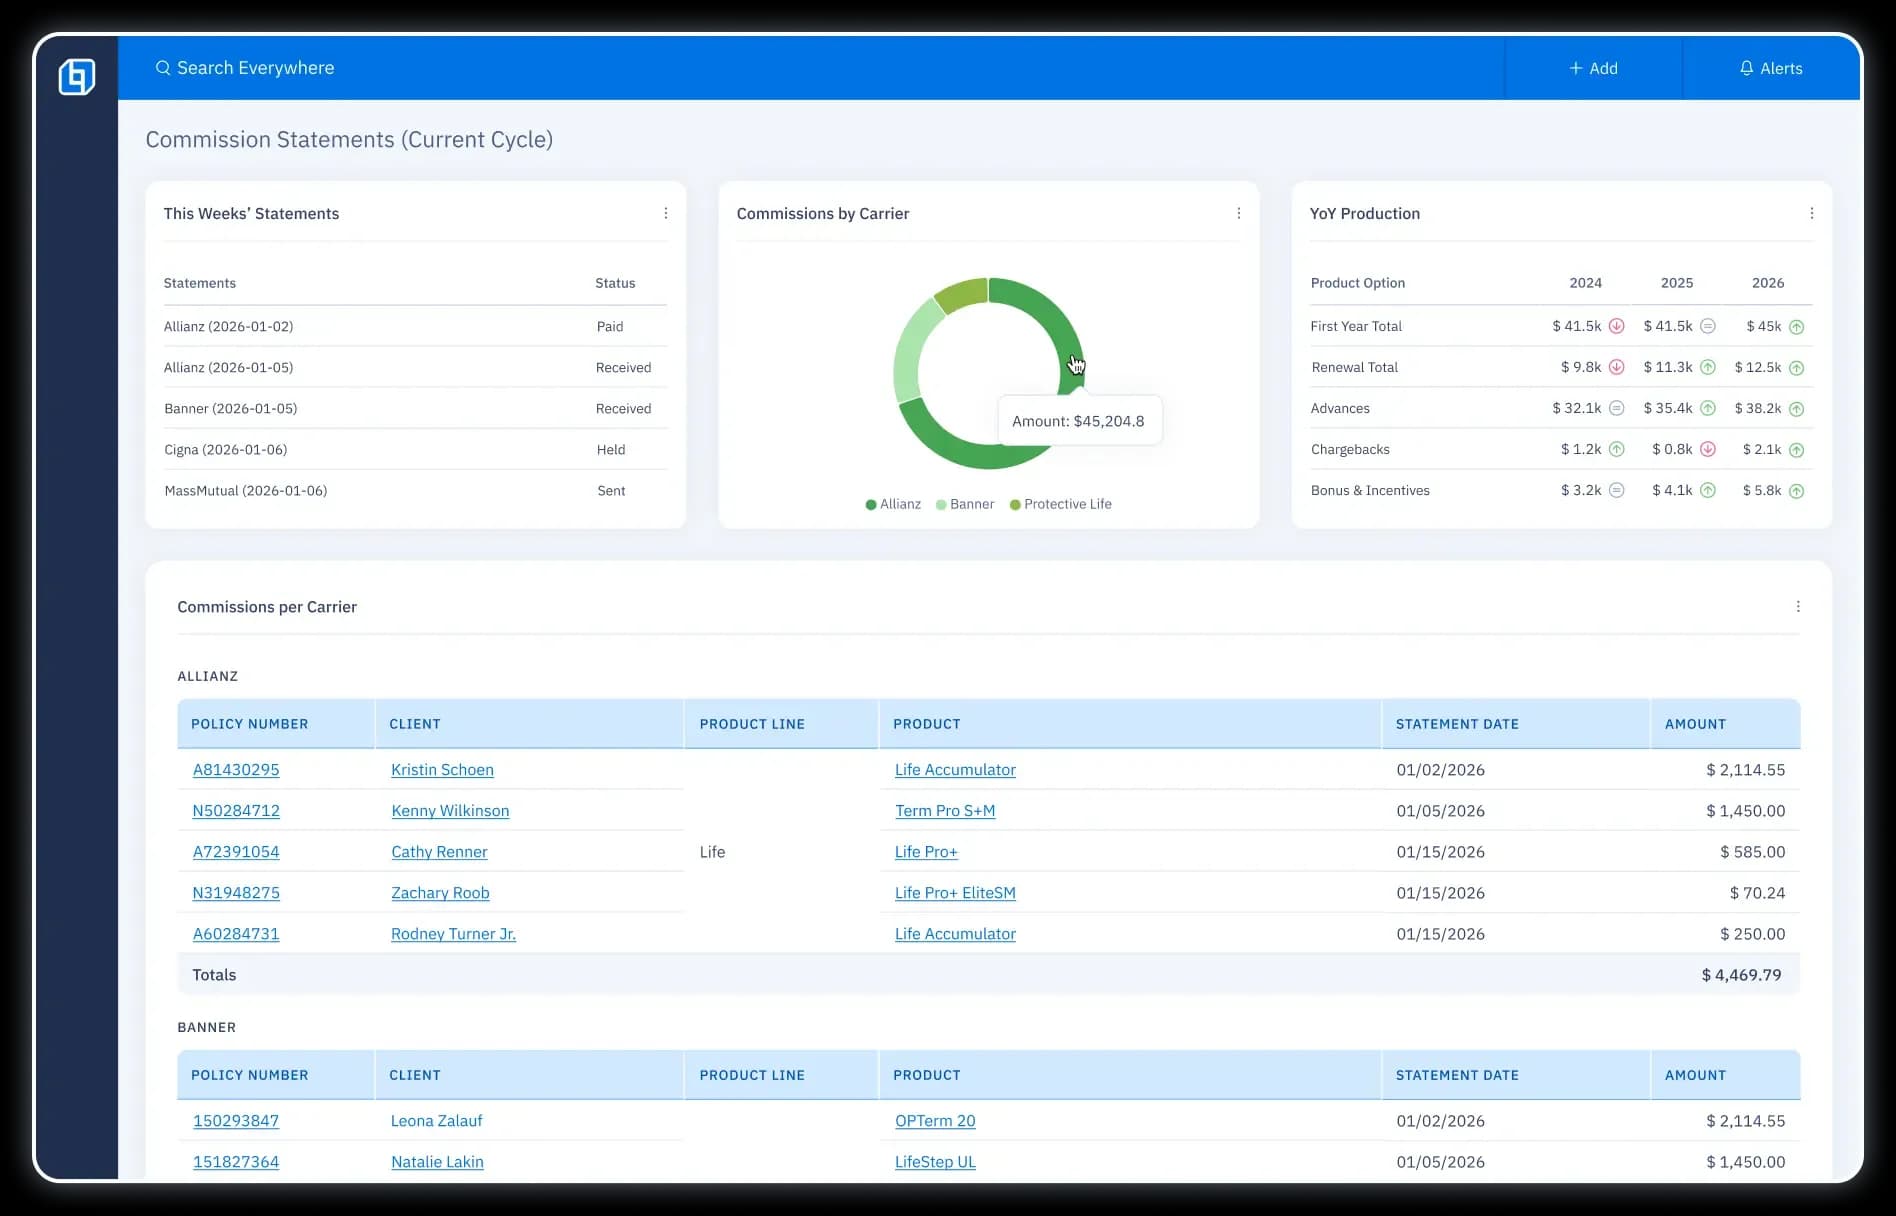Toggle the Protective Life legend entry
This screenshot has width=1896, height=1216.
1061,504
